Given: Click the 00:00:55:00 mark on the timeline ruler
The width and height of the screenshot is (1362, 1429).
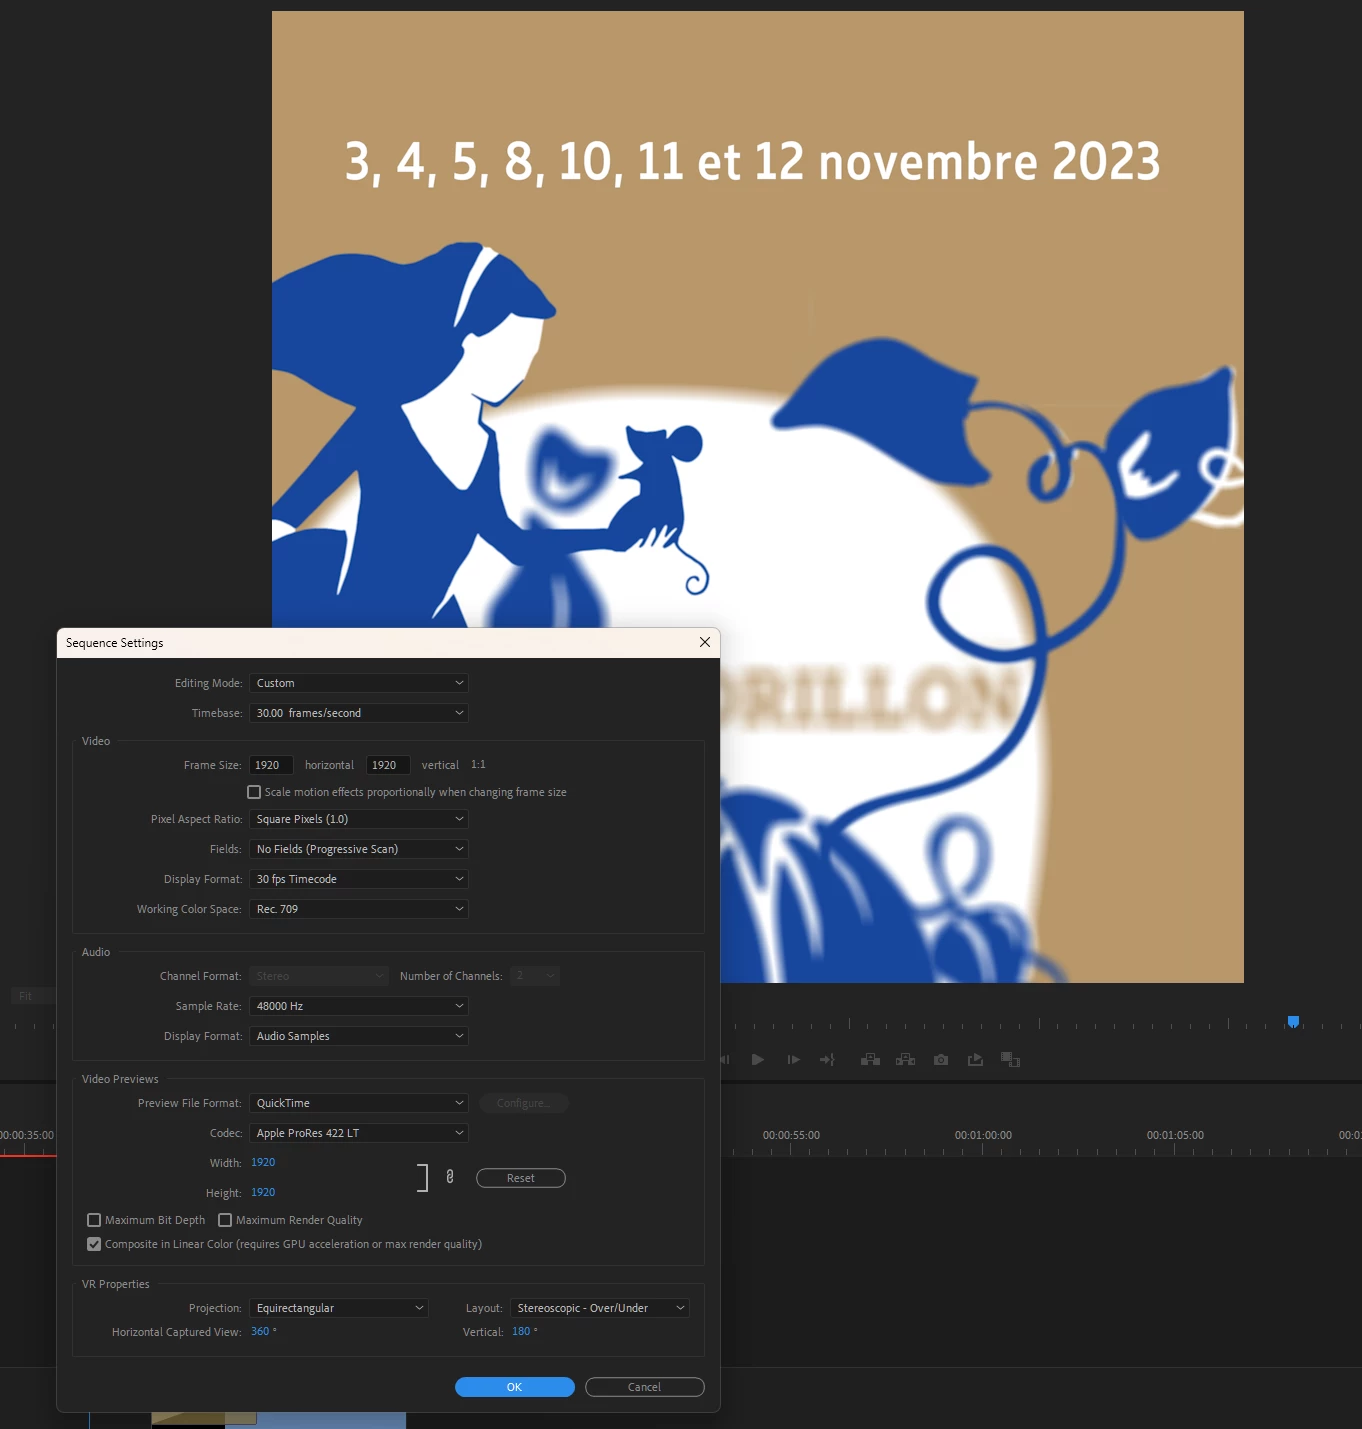Looking at the screenshot, I should coord(791,1135).
